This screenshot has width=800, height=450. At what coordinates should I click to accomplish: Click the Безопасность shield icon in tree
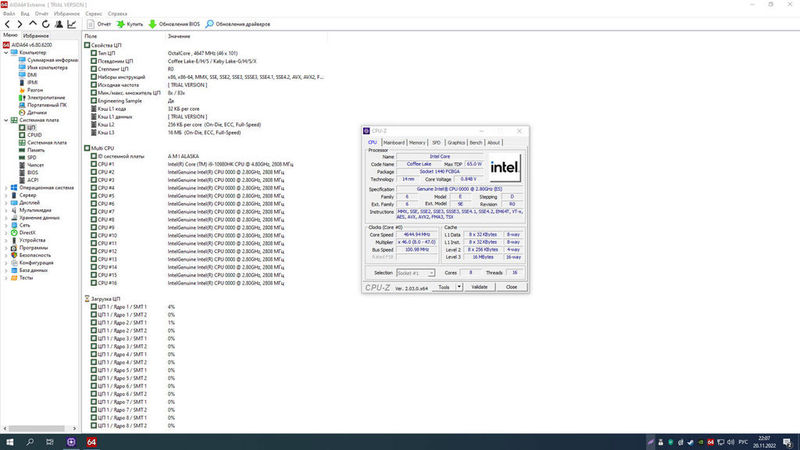pyautogui.click(x=14, y=255)
